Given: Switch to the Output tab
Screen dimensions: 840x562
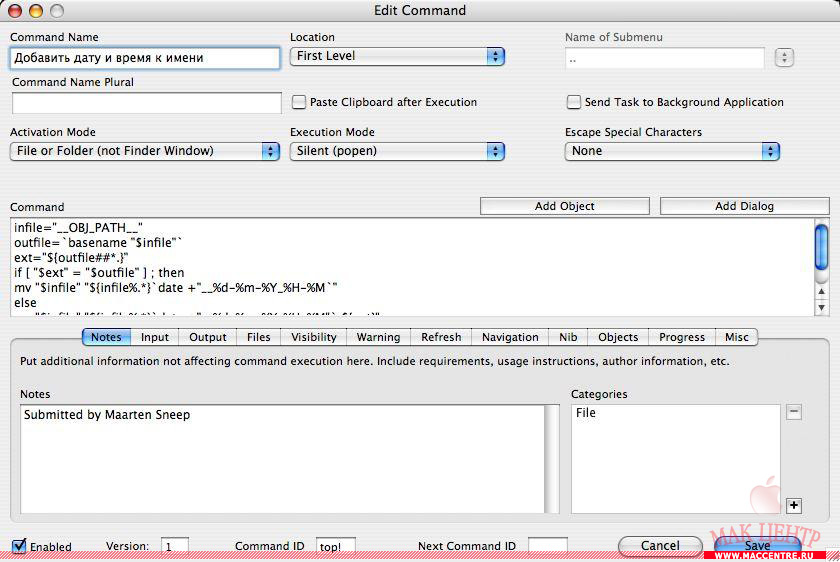Looking at the screenshot, I should [x=208, y=337].
